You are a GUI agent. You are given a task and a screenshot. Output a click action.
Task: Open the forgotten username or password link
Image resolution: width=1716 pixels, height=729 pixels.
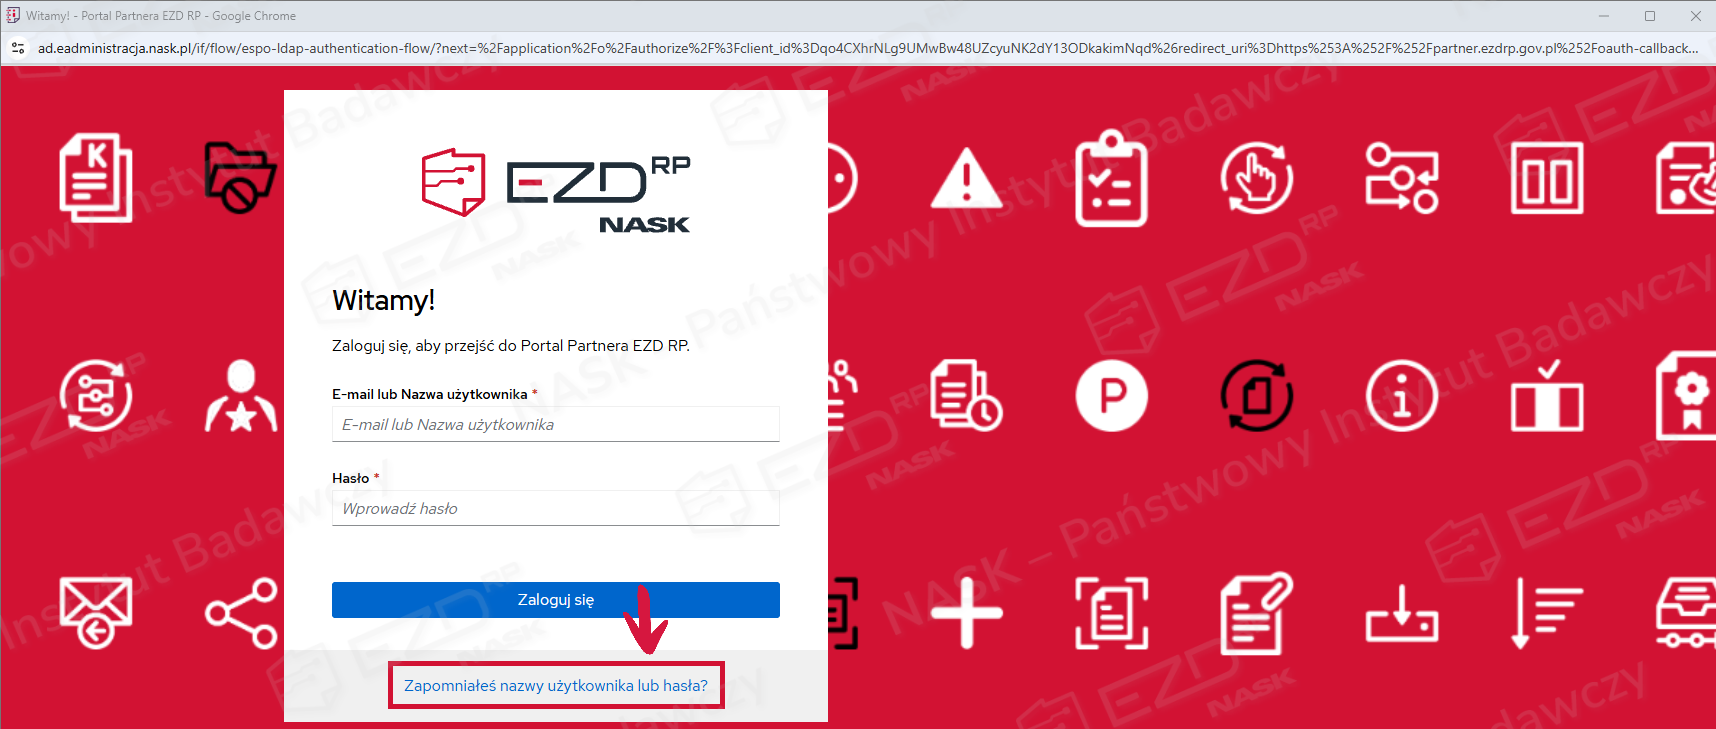(x=556, y=686)
